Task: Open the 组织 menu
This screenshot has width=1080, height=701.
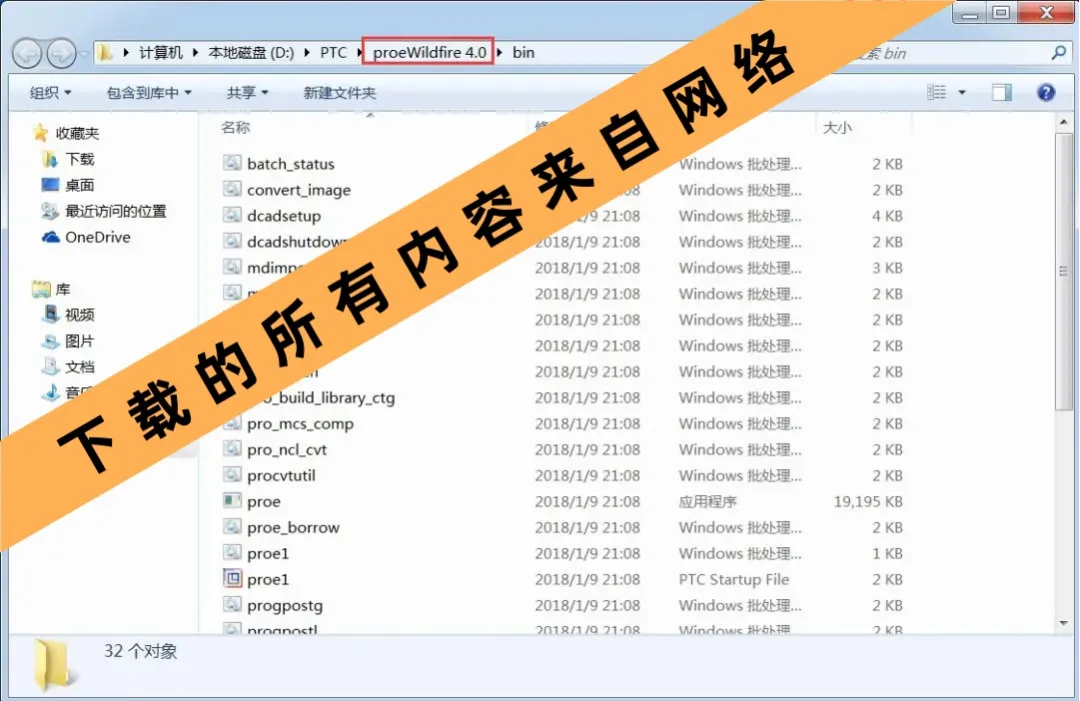Action: click(x=50, y=93)
